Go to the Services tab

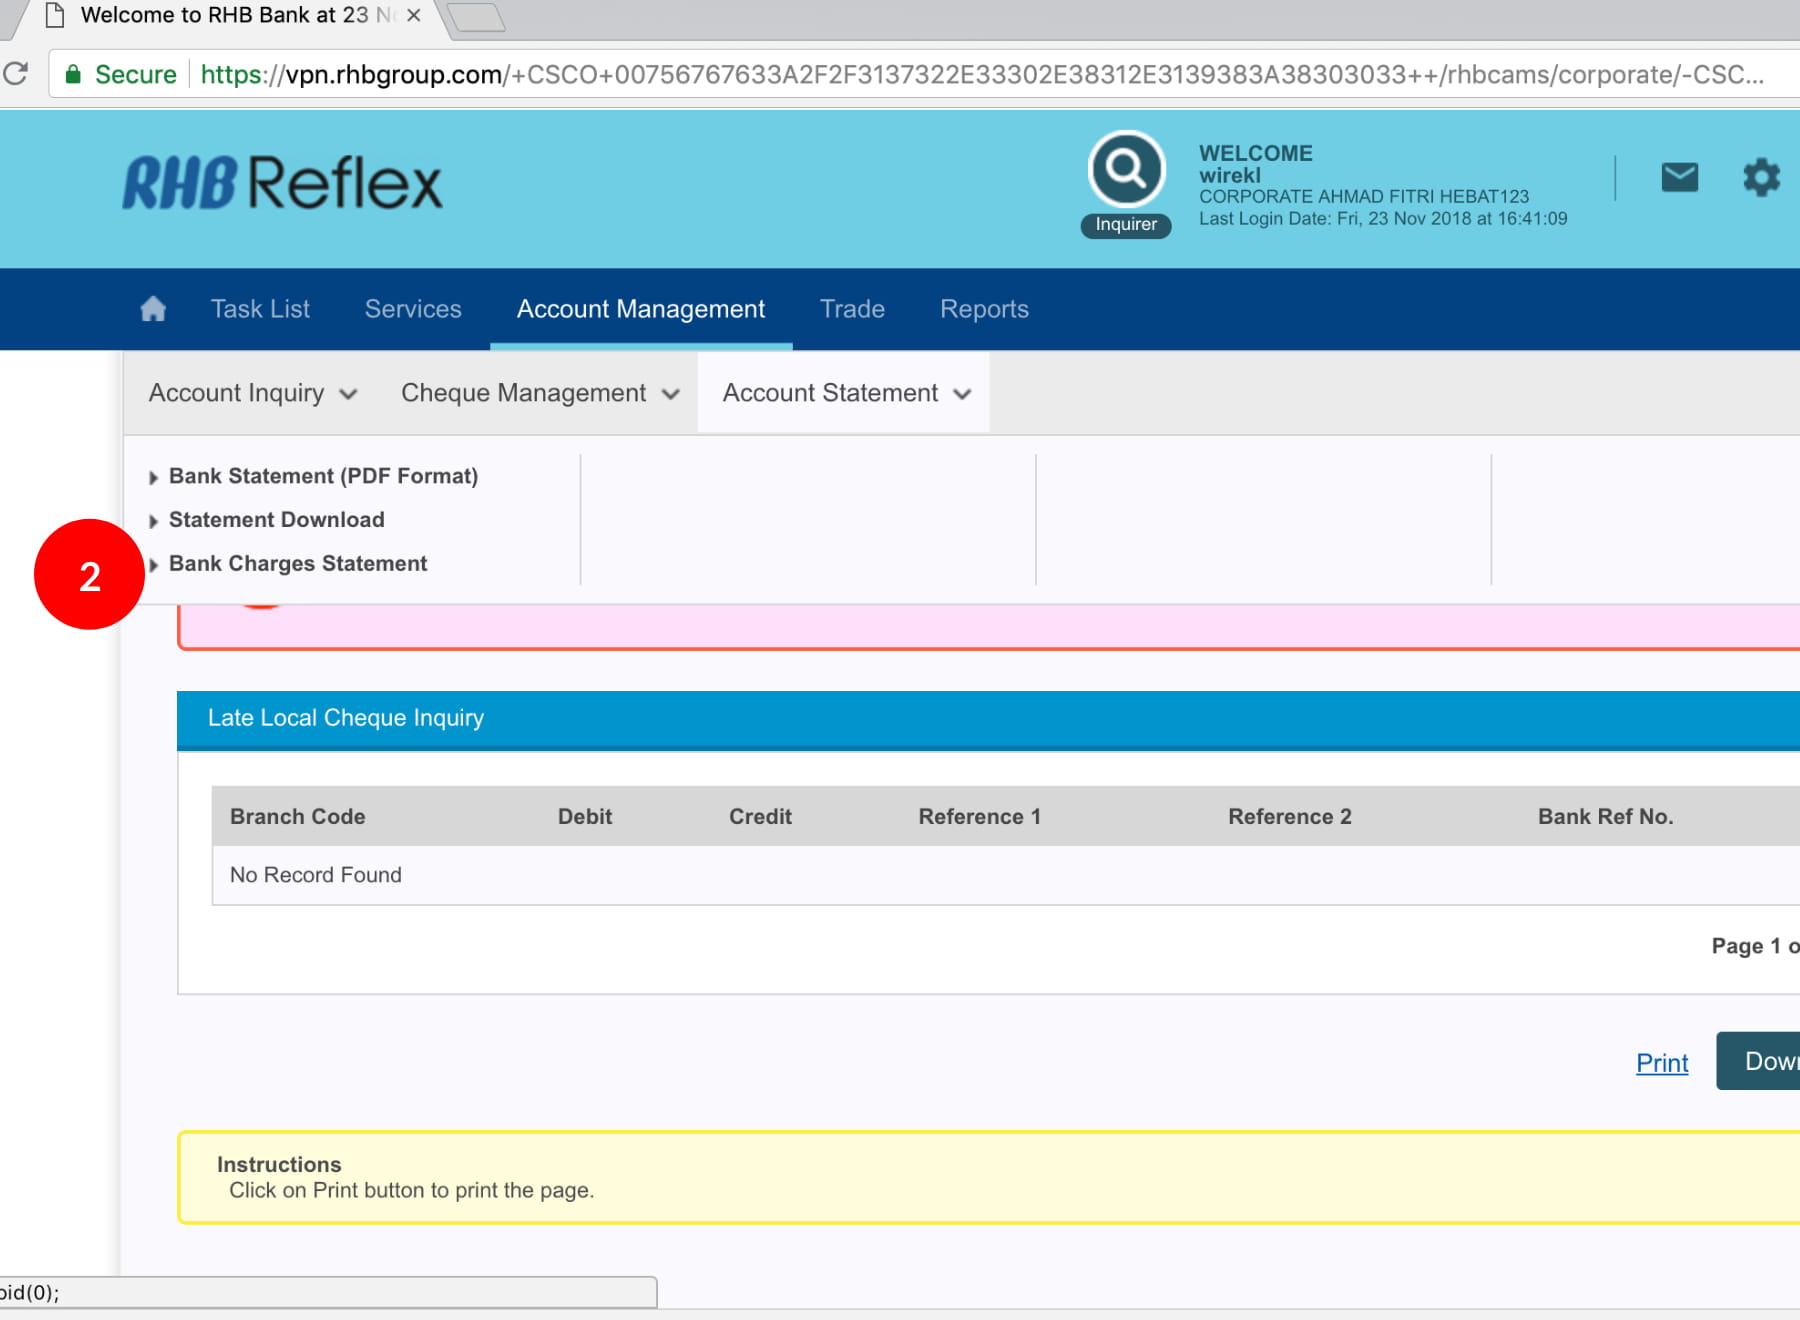coord(413,309)
